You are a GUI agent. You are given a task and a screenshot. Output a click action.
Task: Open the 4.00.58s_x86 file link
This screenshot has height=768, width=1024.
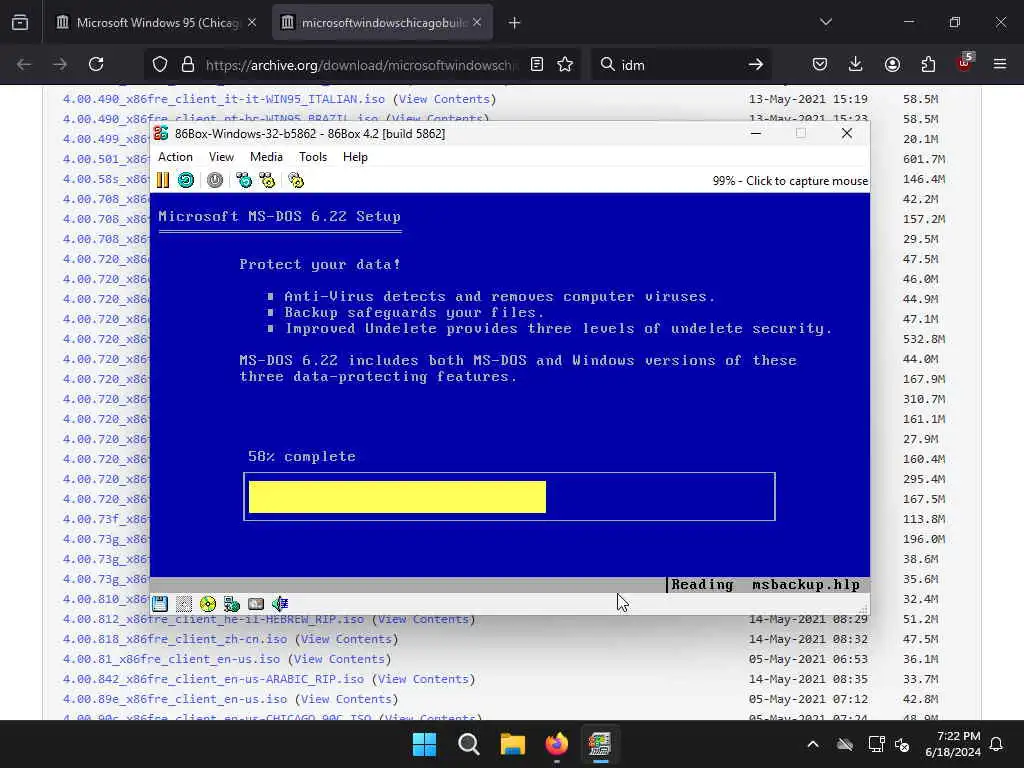click(106, 179)
